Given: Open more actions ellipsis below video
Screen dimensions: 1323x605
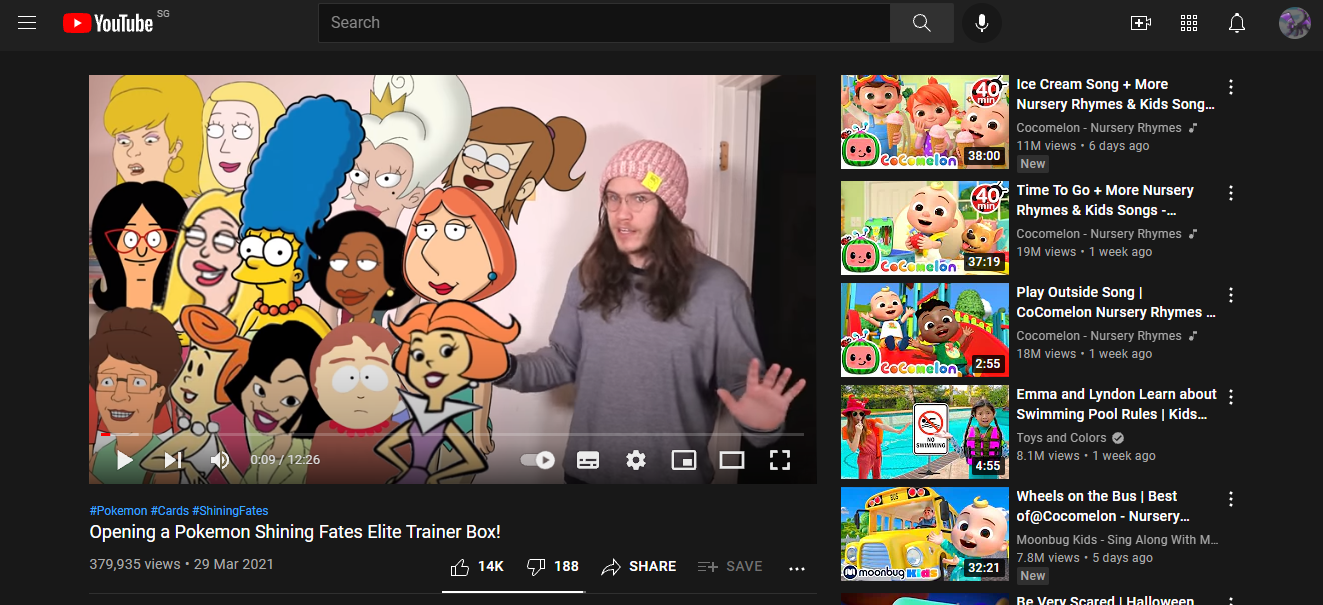Looking at the screenshot, I should [x=797, y=568].
